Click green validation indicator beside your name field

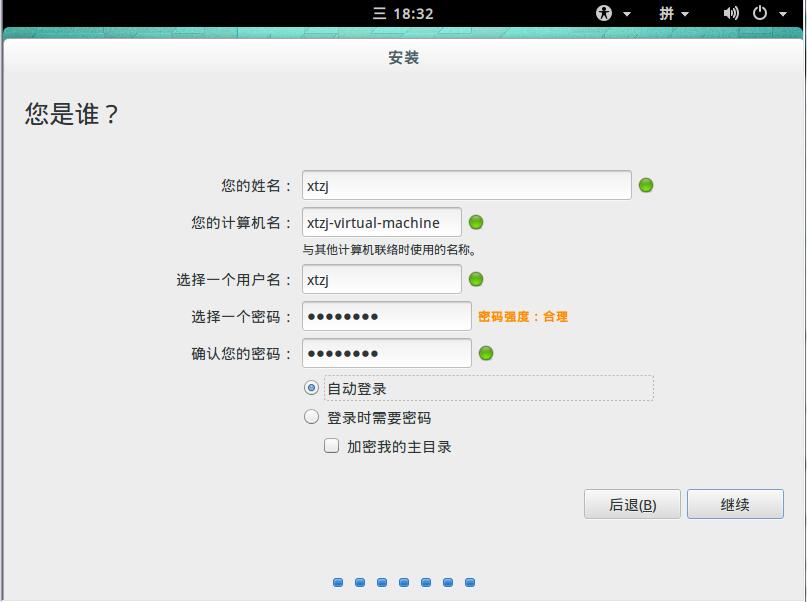[x=646, y=185]
